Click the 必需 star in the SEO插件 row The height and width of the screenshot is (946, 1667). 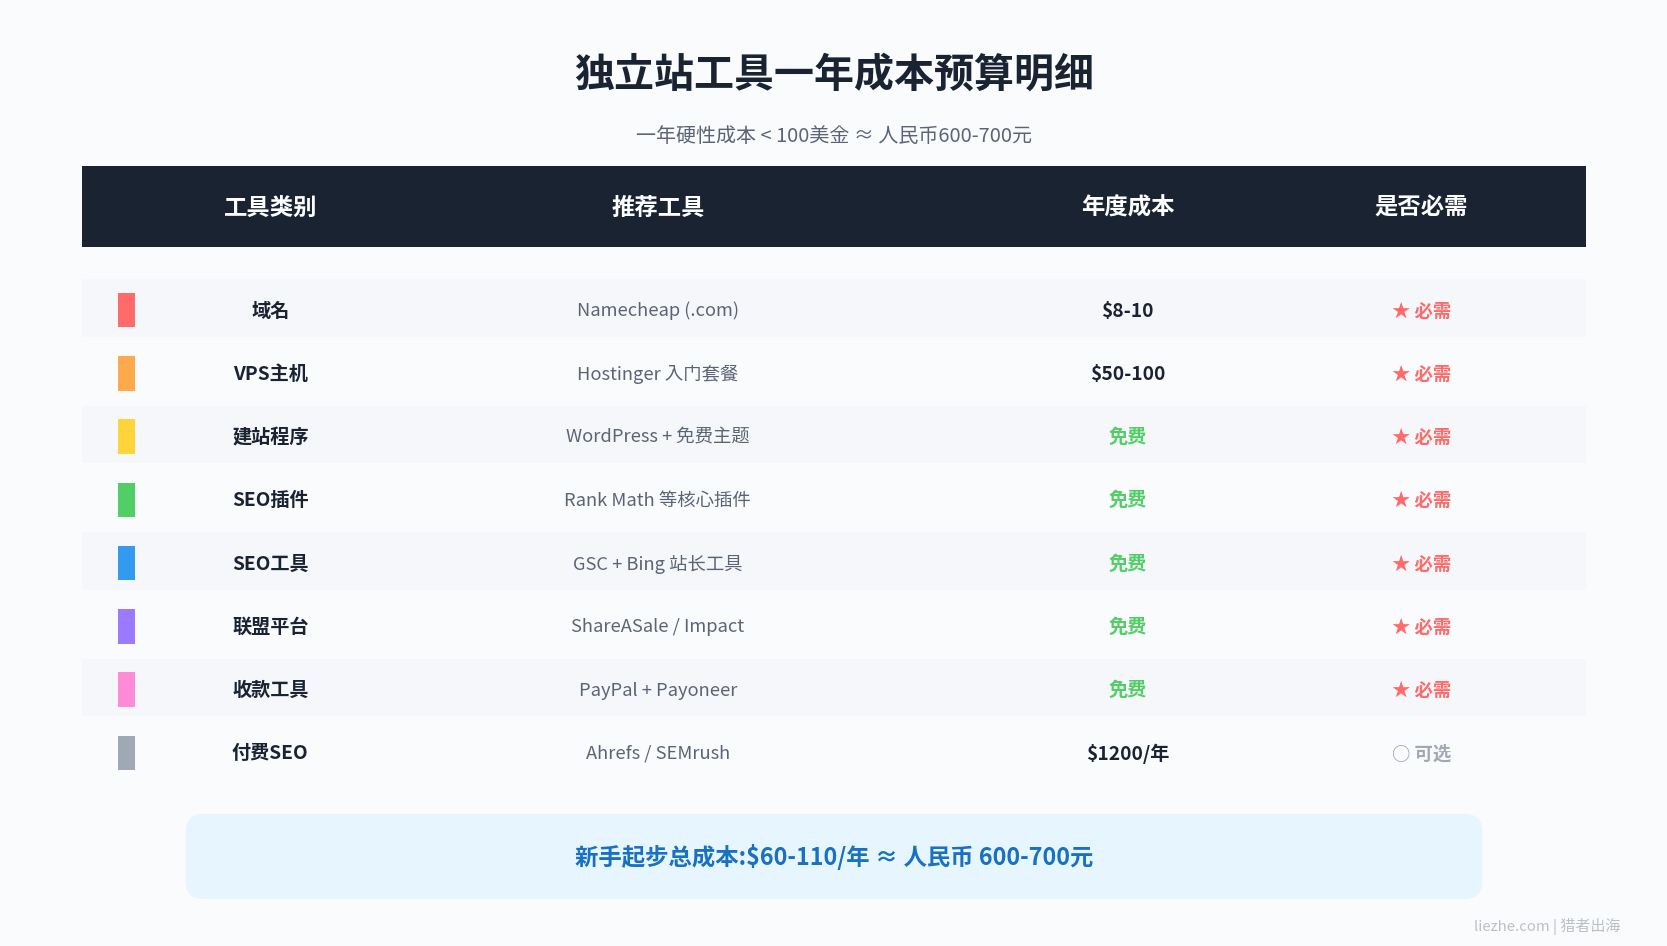(x=1400, y=500)
